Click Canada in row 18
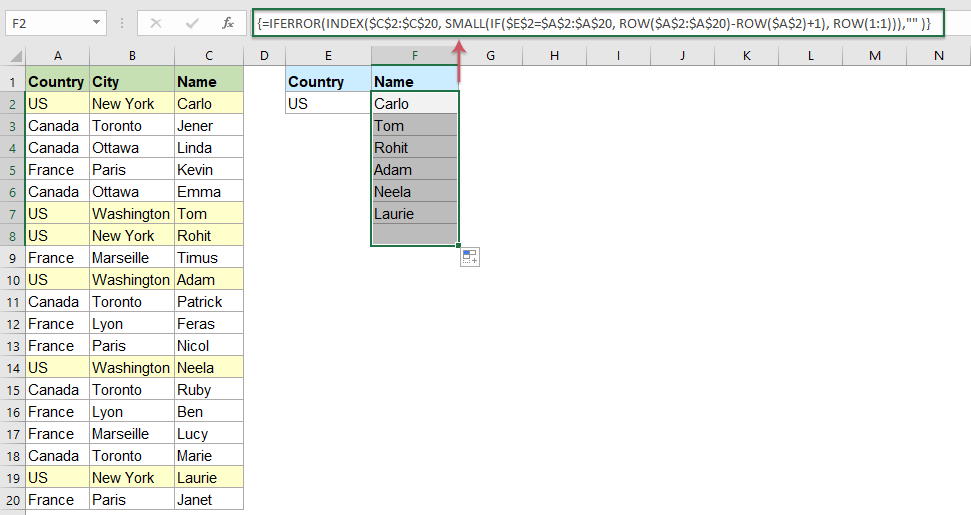This screenshot has width=971, height=515. [x=58, y=456]
